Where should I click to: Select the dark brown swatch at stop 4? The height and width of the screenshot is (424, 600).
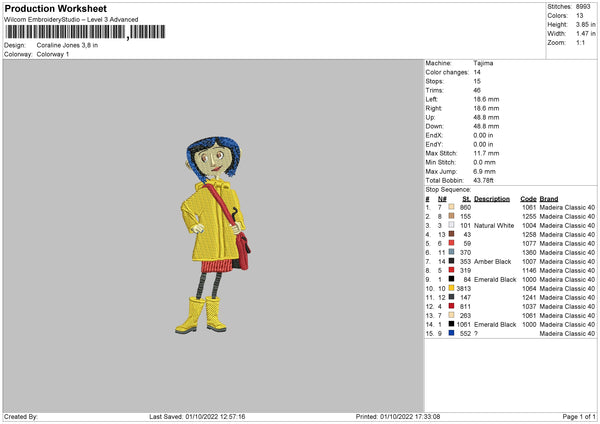(452, 234)
